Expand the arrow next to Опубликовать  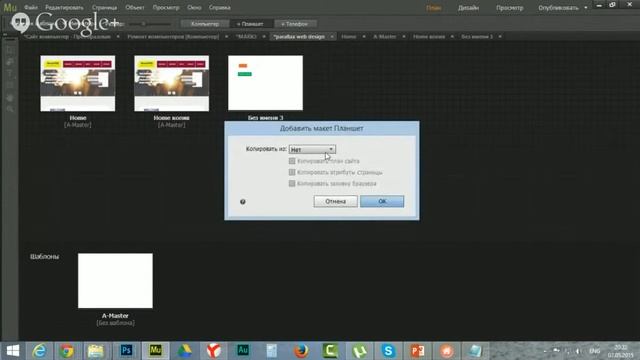pos(586,8)
